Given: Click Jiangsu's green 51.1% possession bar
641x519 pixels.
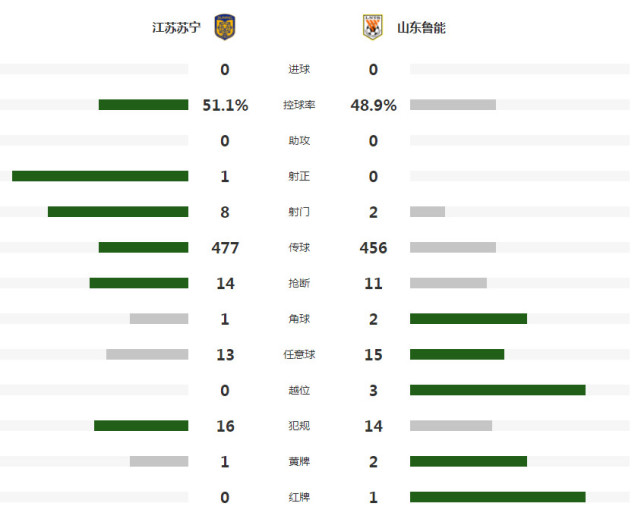Looking at the screenshot, I should (143, 105).
